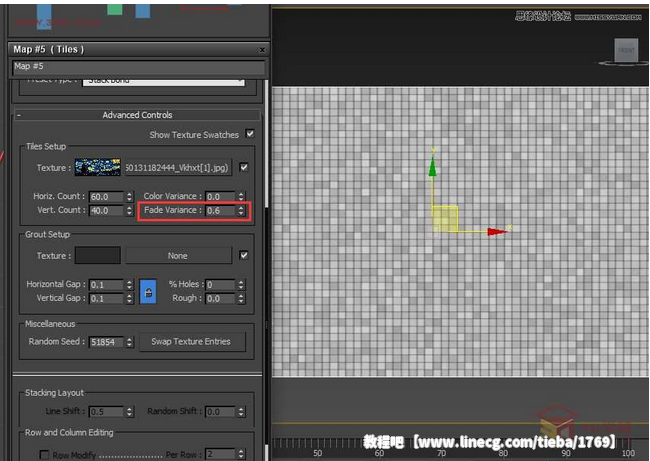Image resolution: width=650 pixels, height=461 pixels.
Task: Click the Map #5 name field
Action: point(138,67)
